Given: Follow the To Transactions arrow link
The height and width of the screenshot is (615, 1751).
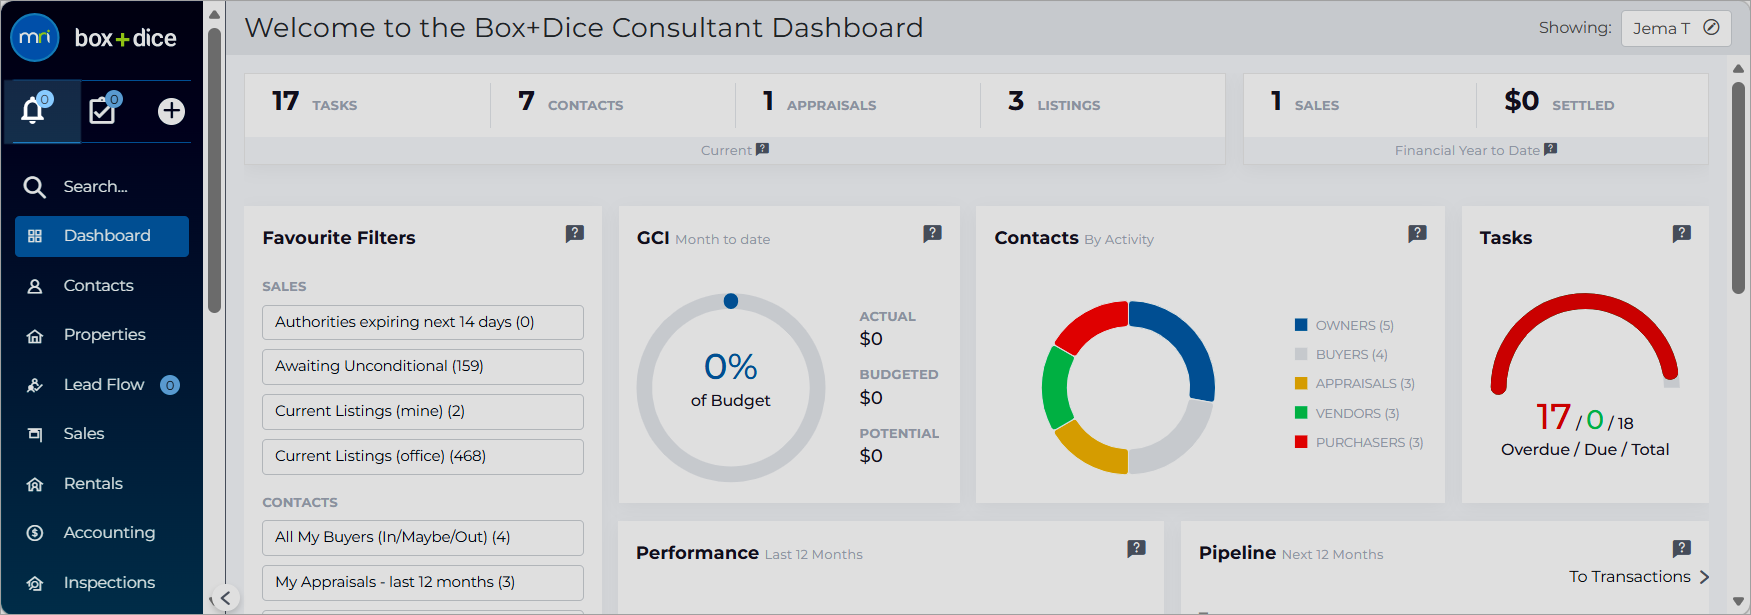Looking at the screenshot, I should point(1640,577).
